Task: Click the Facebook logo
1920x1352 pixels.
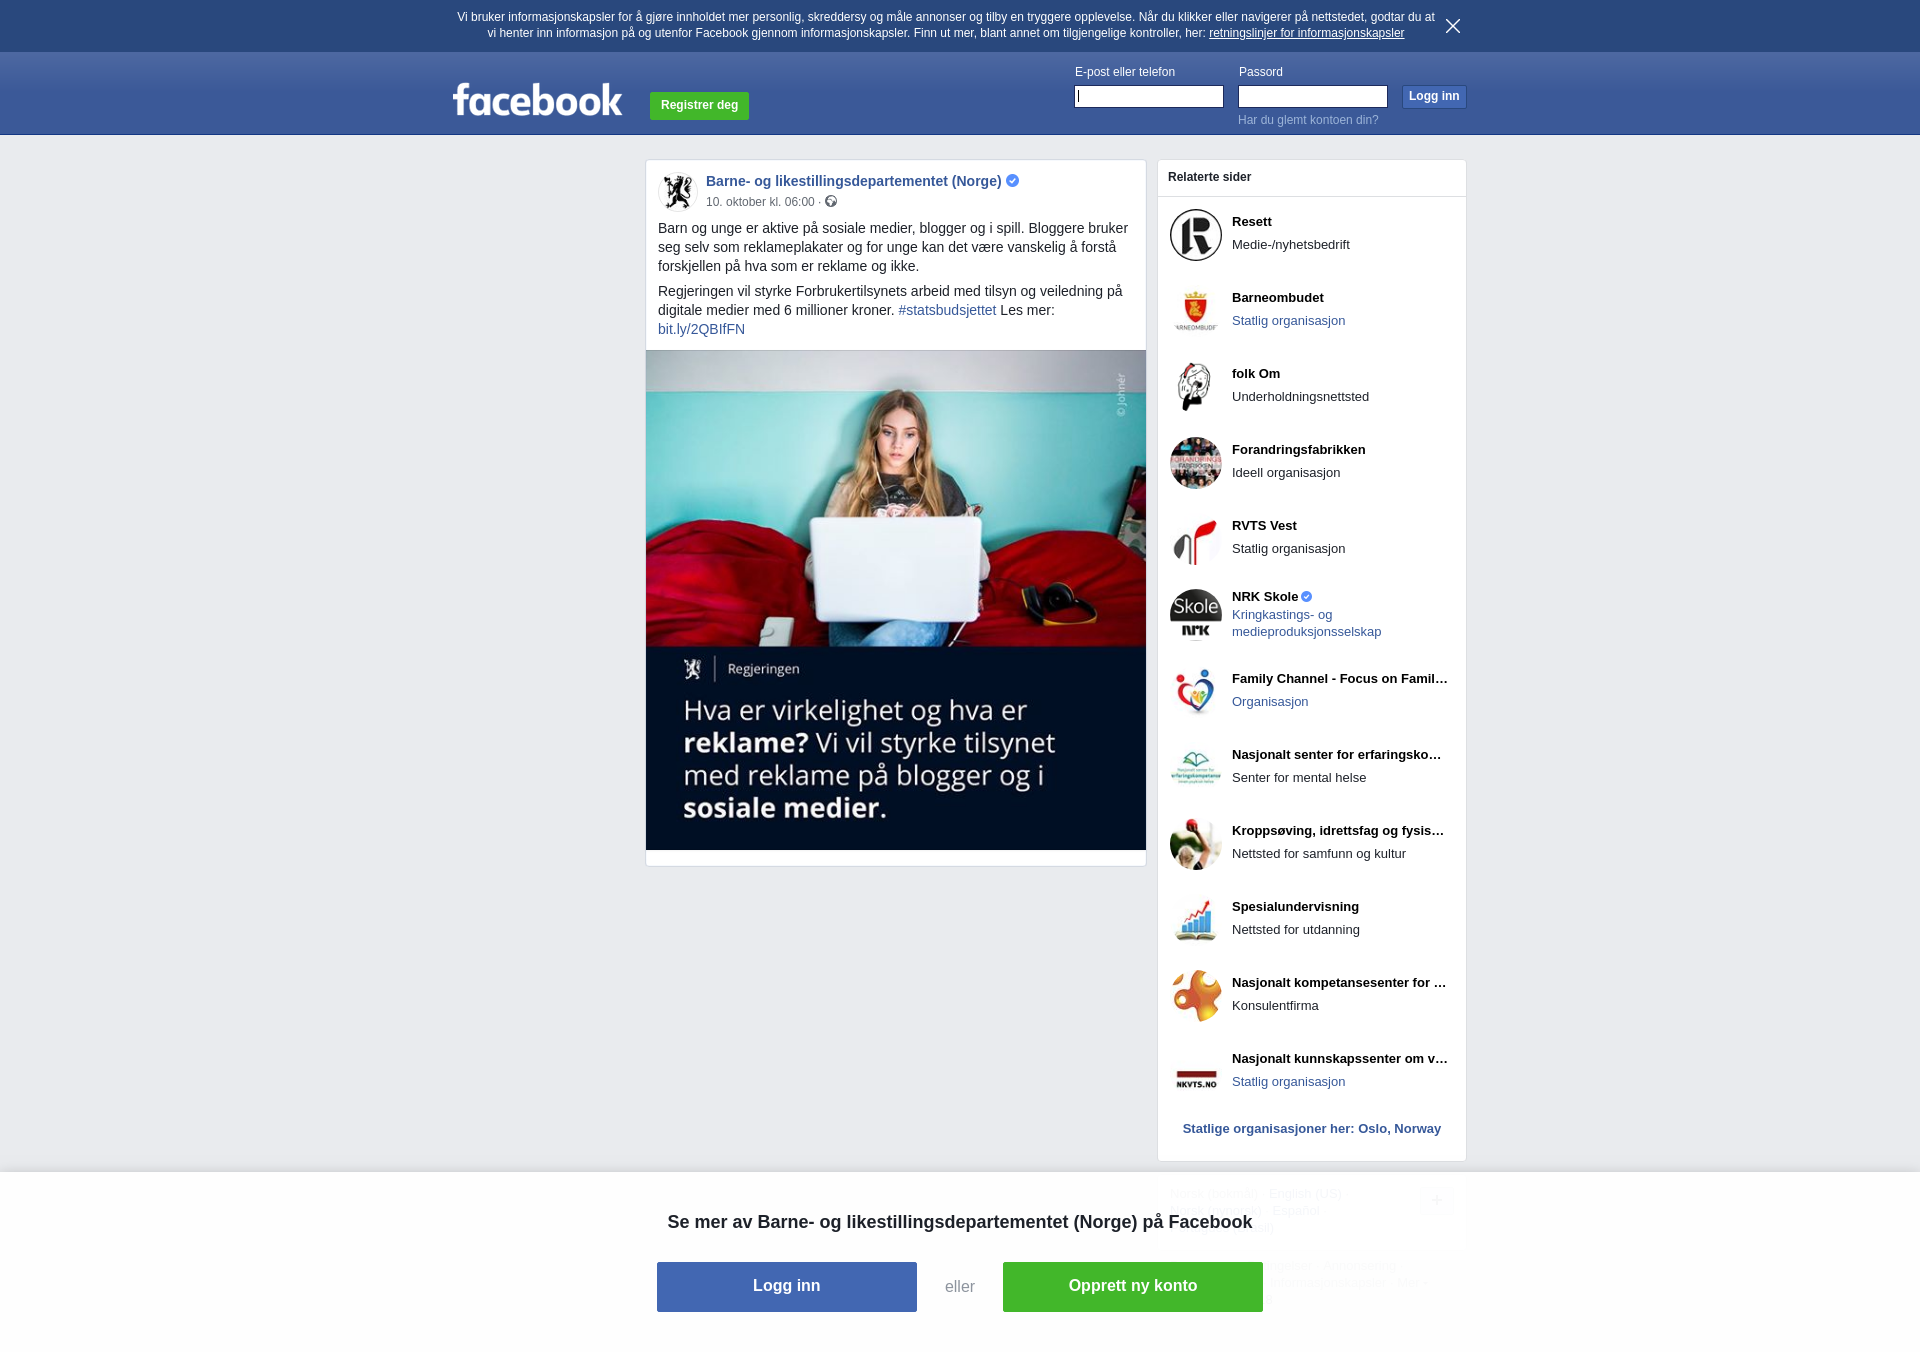Action: [x=537, y=100]
